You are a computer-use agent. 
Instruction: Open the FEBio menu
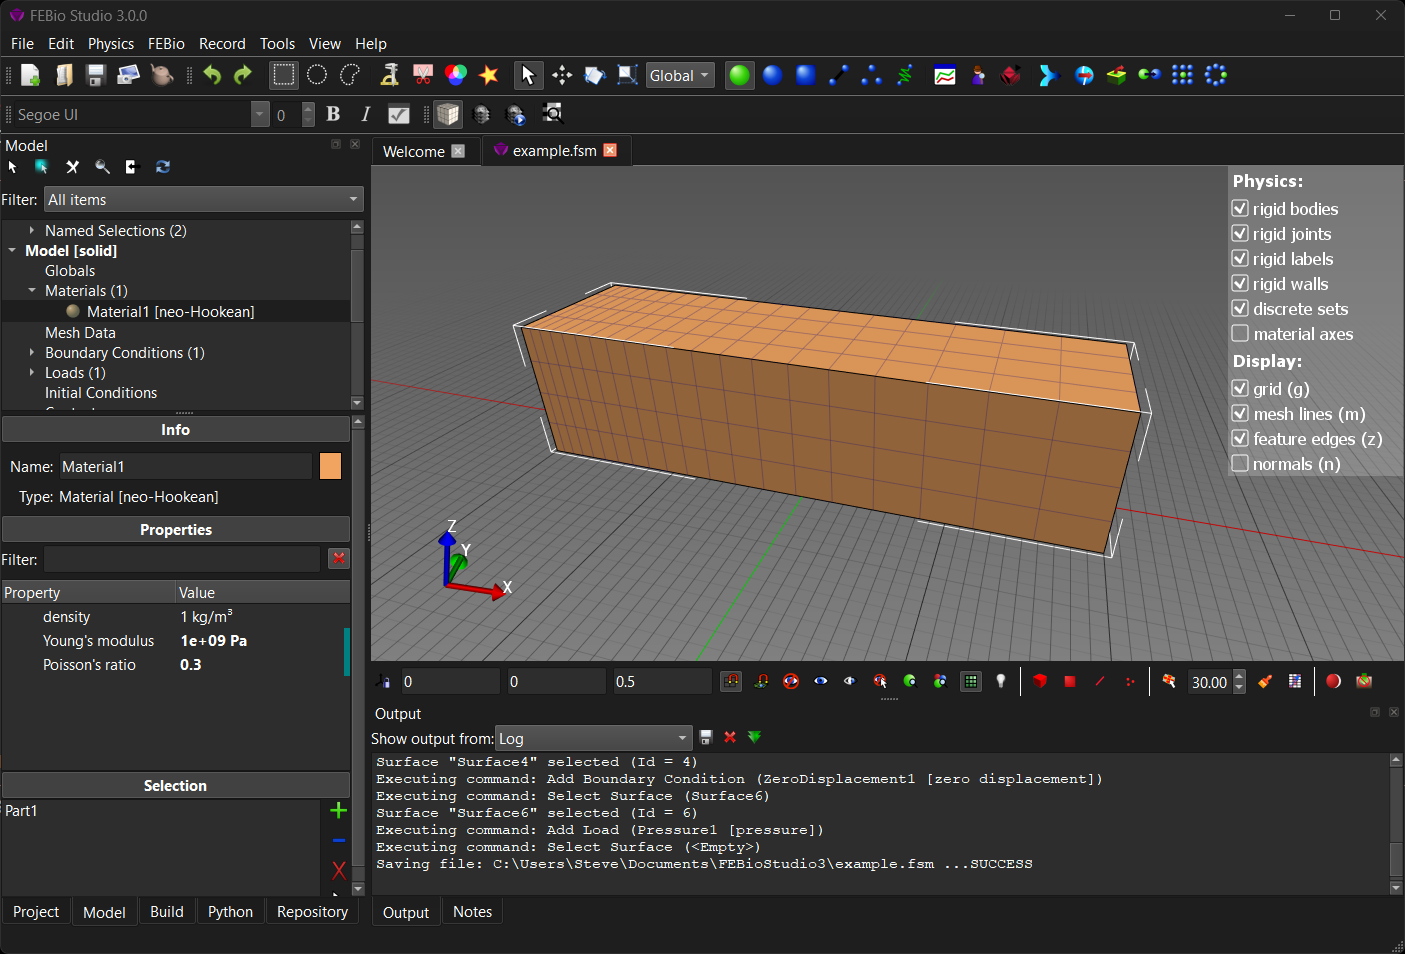tap(166, 44)
